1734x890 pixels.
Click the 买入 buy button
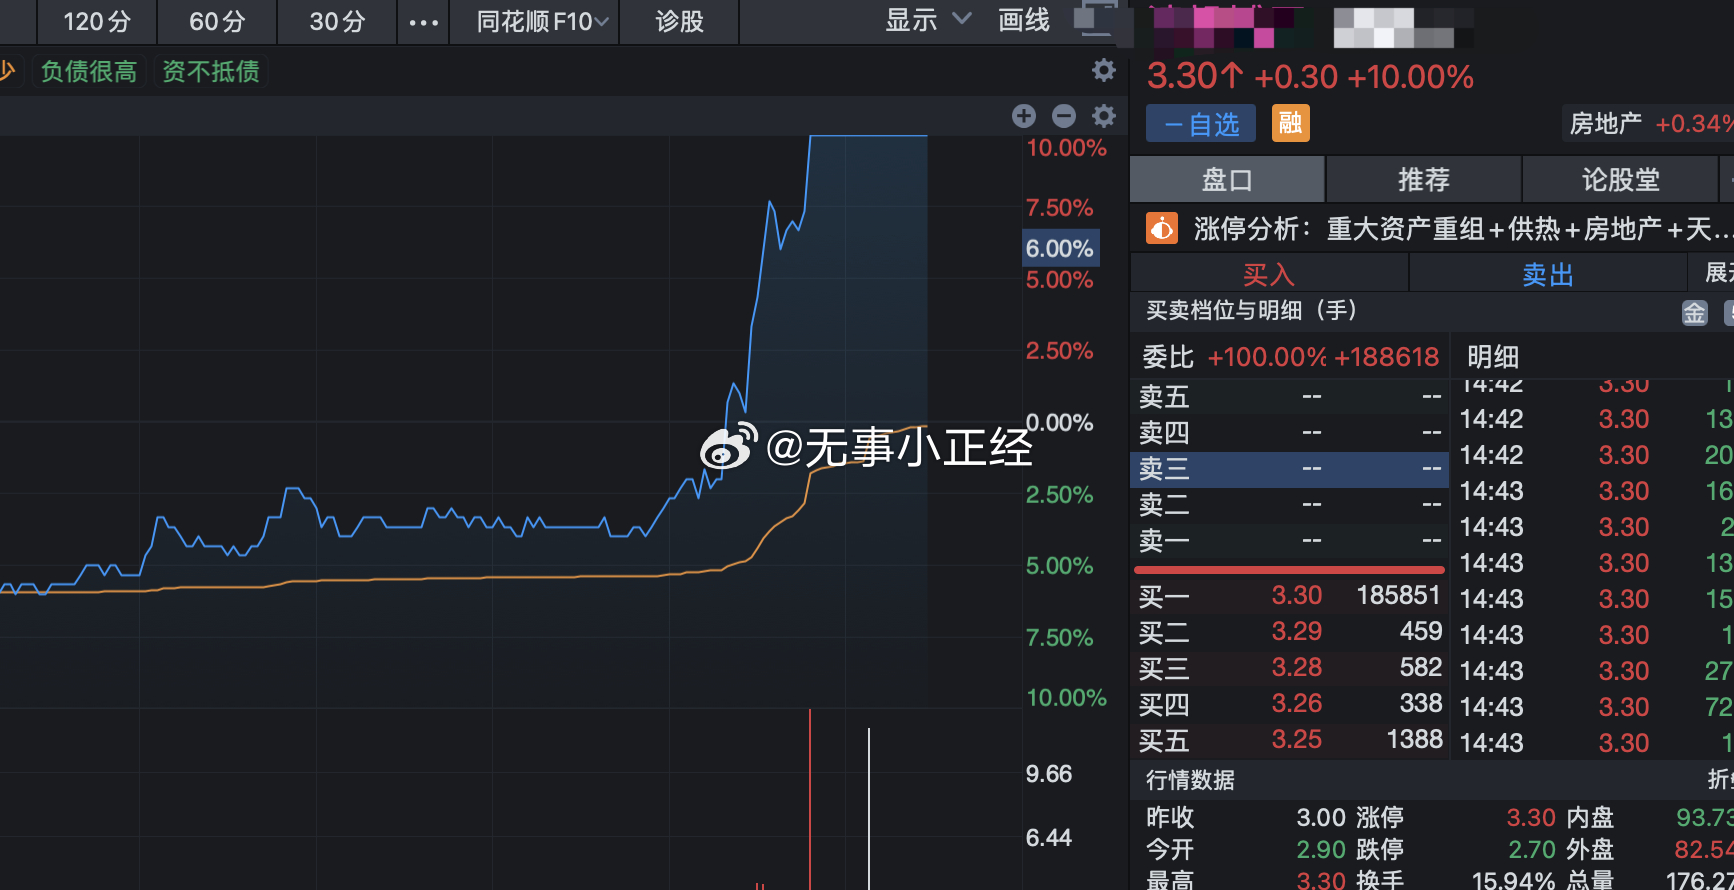point(1269,273)
